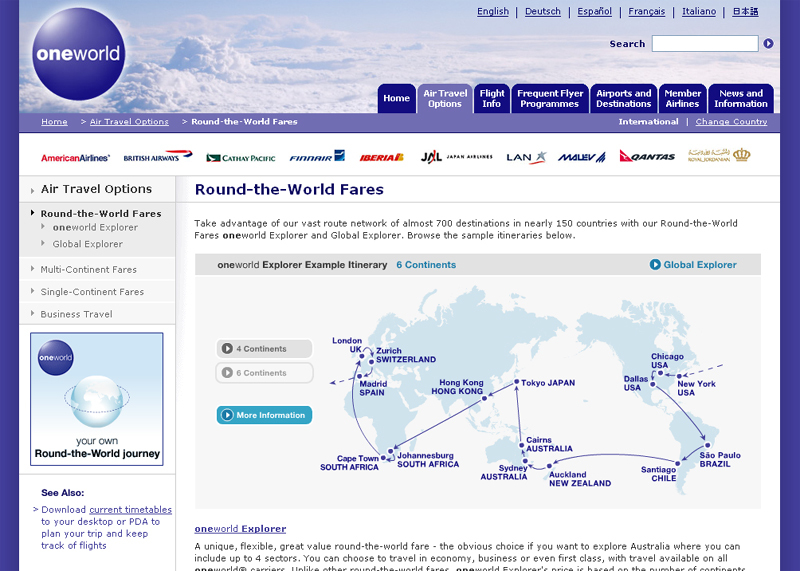Expand Single-Continent Fares in sidebar
Viewport: 800px width, 571px height.
[92, 292]
